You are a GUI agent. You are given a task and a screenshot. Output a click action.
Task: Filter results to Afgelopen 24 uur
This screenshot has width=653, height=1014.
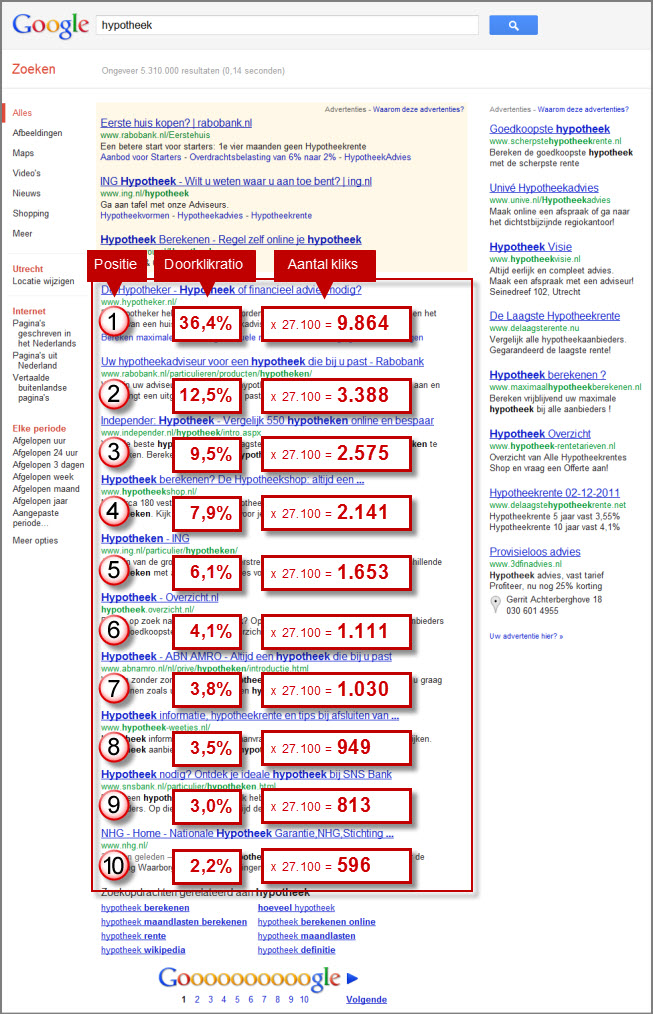click(45, 453)
